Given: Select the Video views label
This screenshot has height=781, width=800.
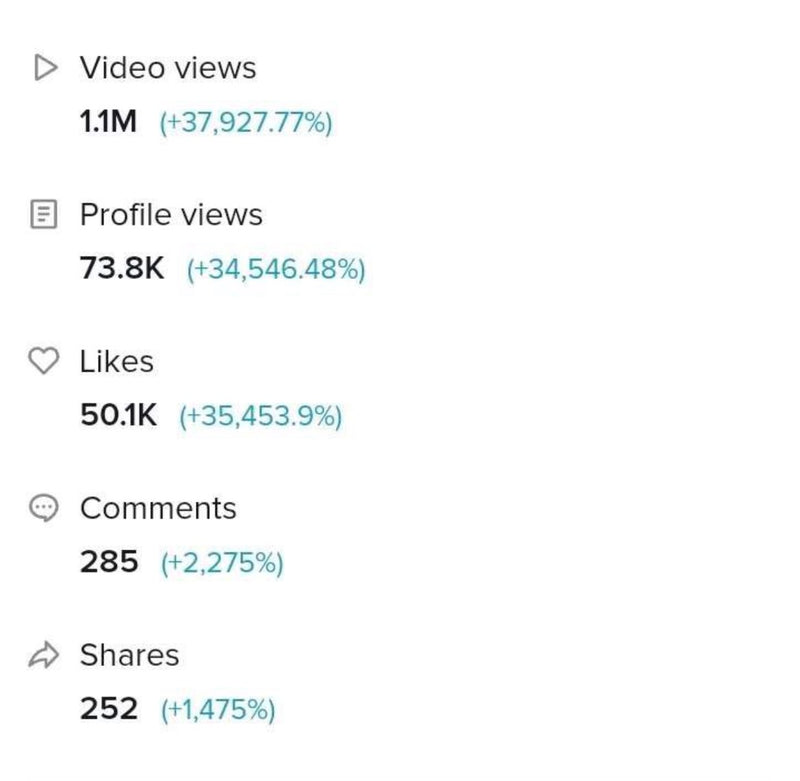Looking at the screenshot, I should (167, 68).
